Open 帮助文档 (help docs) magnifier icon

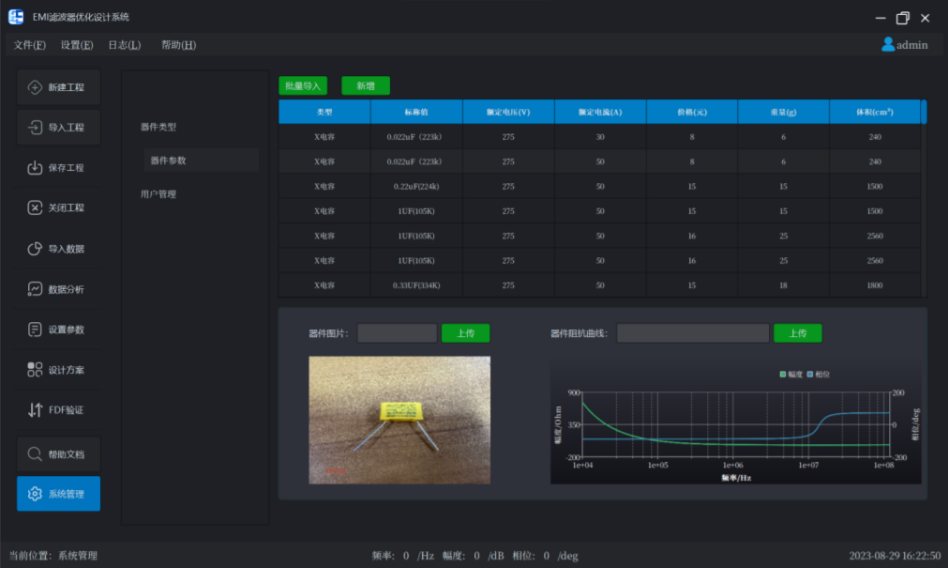point(34,454)
